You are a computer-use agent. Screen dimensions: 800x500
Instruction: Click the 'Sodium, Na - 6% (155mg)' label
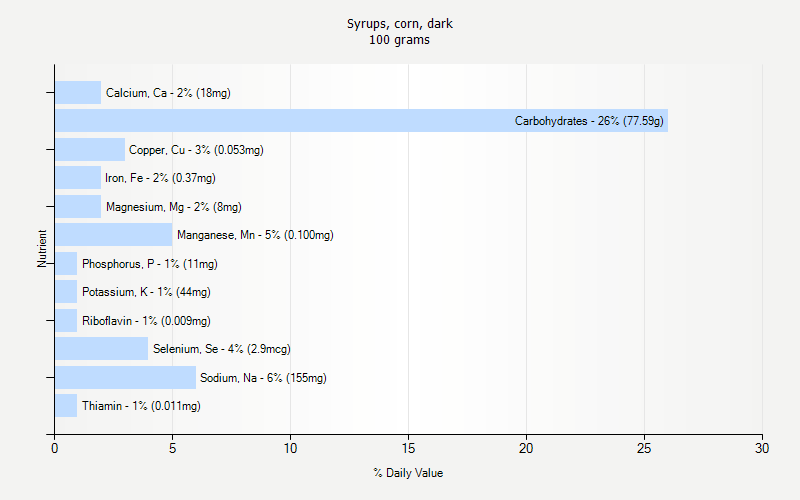tap(263, 378)
